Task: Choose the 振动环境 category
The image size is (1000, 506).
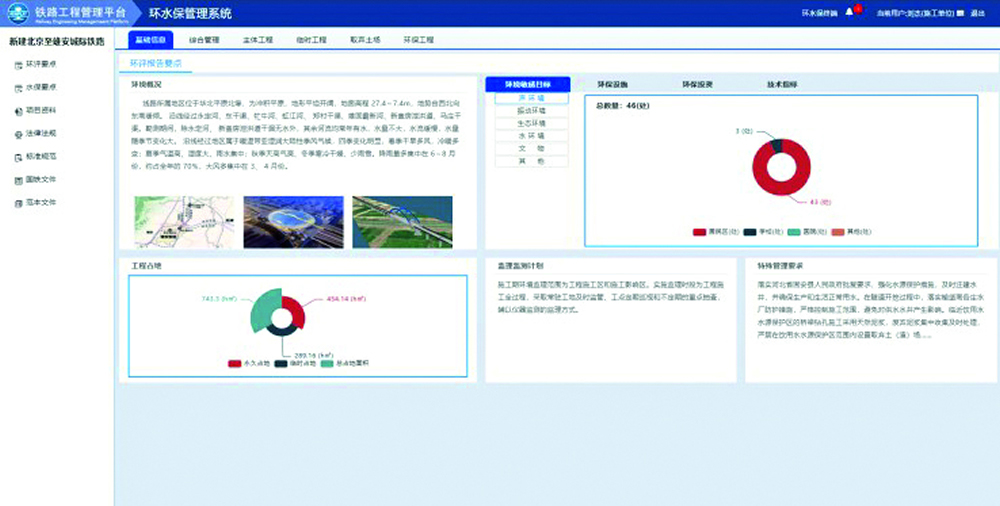Action: (x=531, y=111)
